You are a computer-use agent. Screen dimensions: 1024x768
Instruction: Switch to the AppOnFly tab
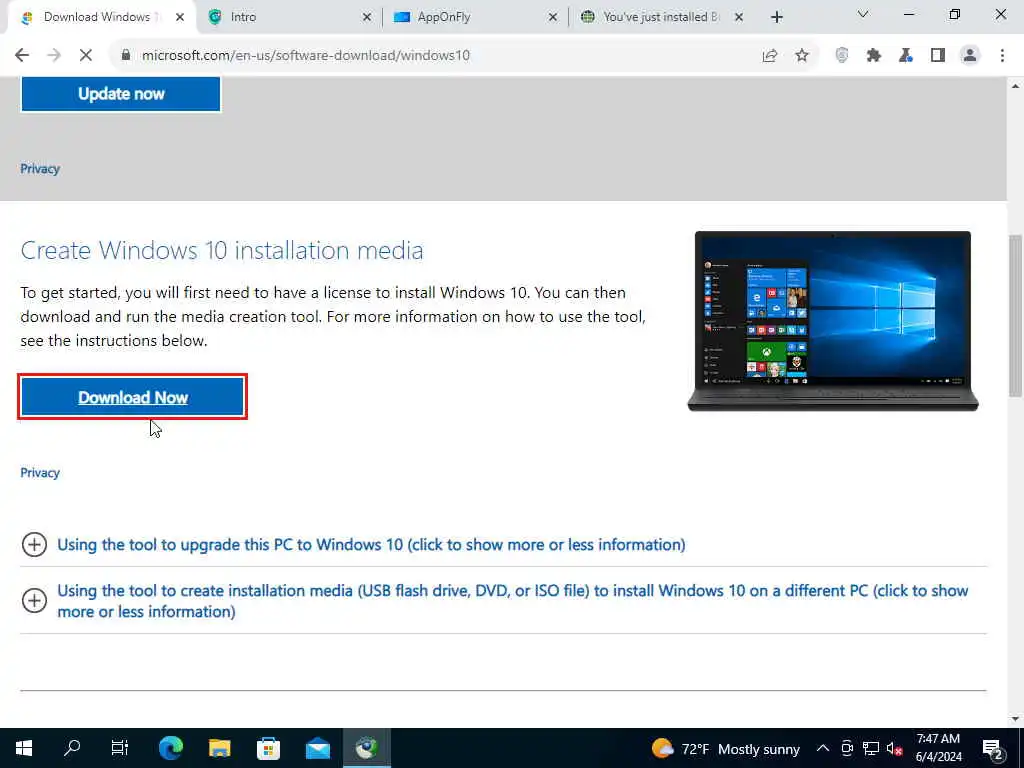click(x=473, y=18)
